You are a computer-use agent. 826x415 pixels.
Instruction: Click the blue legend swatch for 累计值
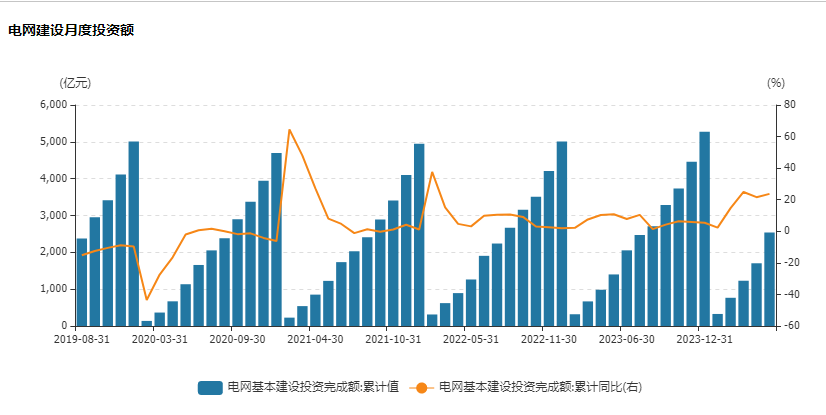[210, 387]
